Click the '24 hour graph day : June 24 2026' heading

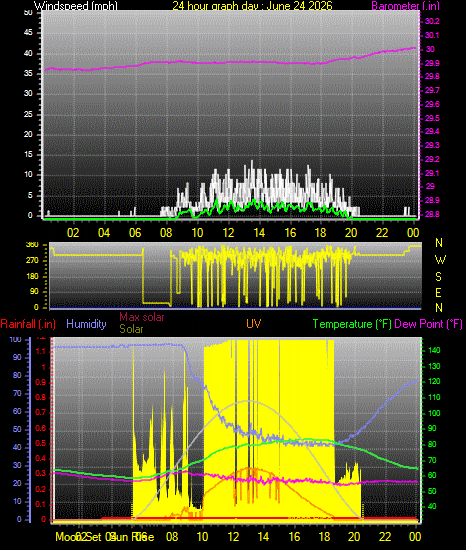coord(252,6)
